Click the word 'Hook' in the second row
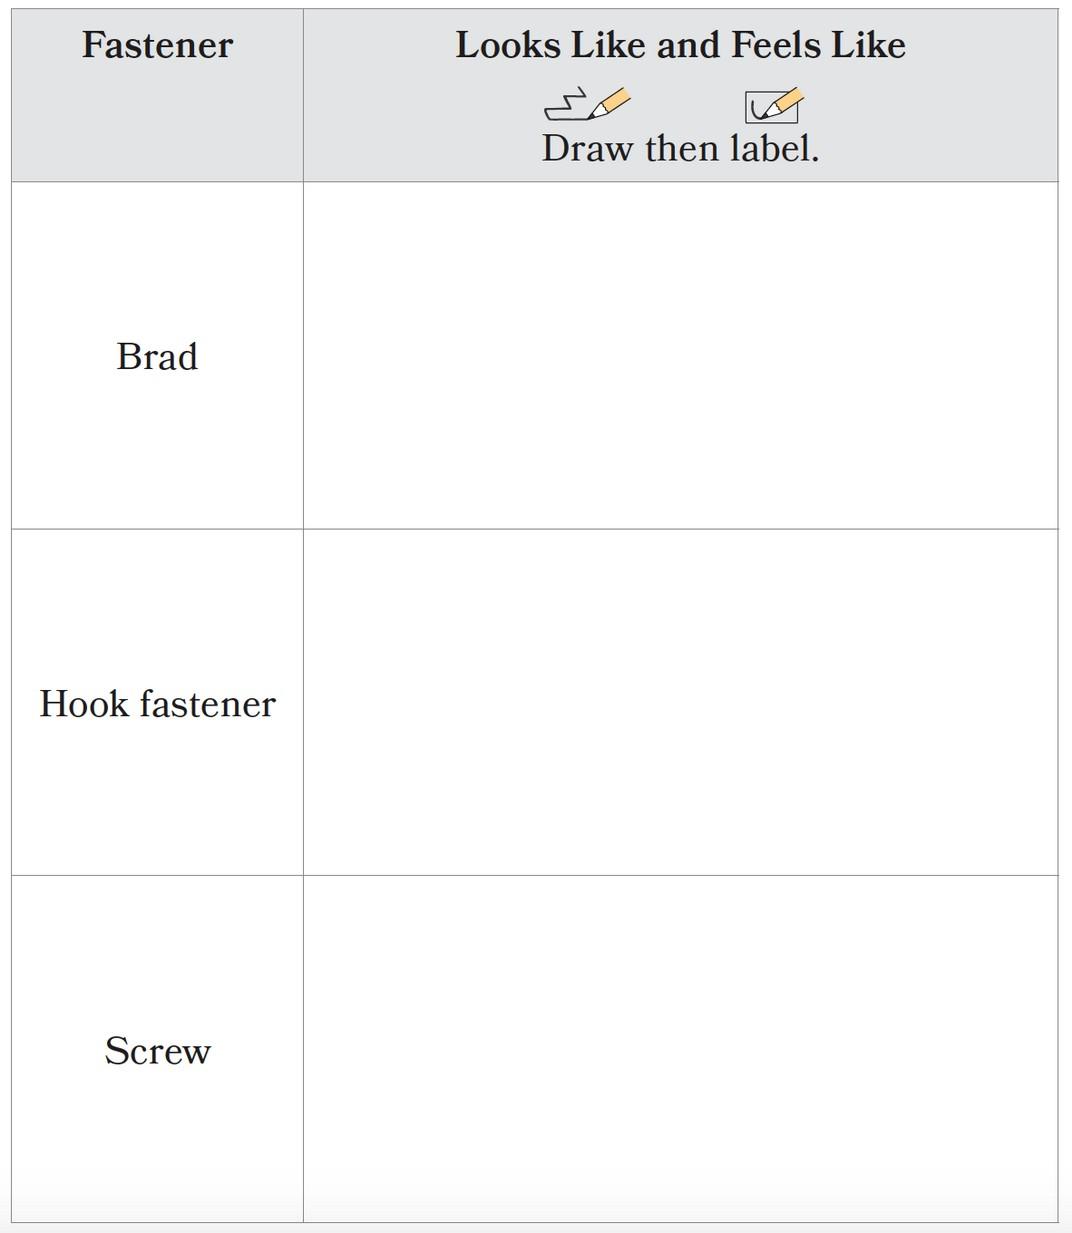This screenshot has width=1072, height=1233. pos(84,704)
